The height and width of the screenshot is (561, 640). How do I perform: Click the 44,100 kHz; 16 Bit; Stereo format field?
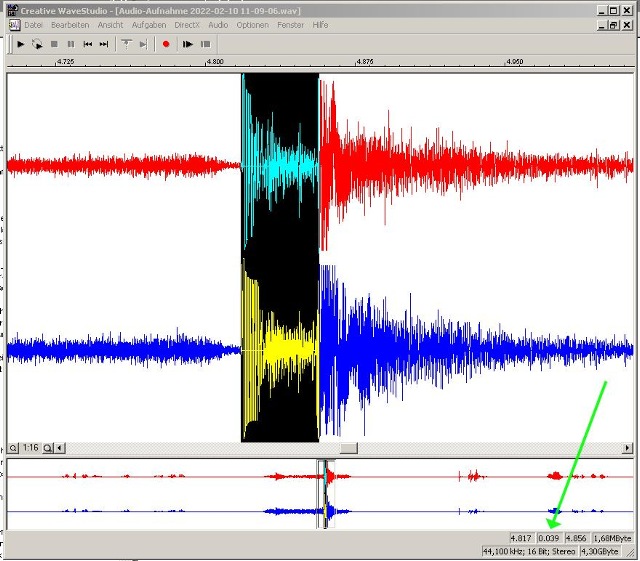tap(529, 552)
